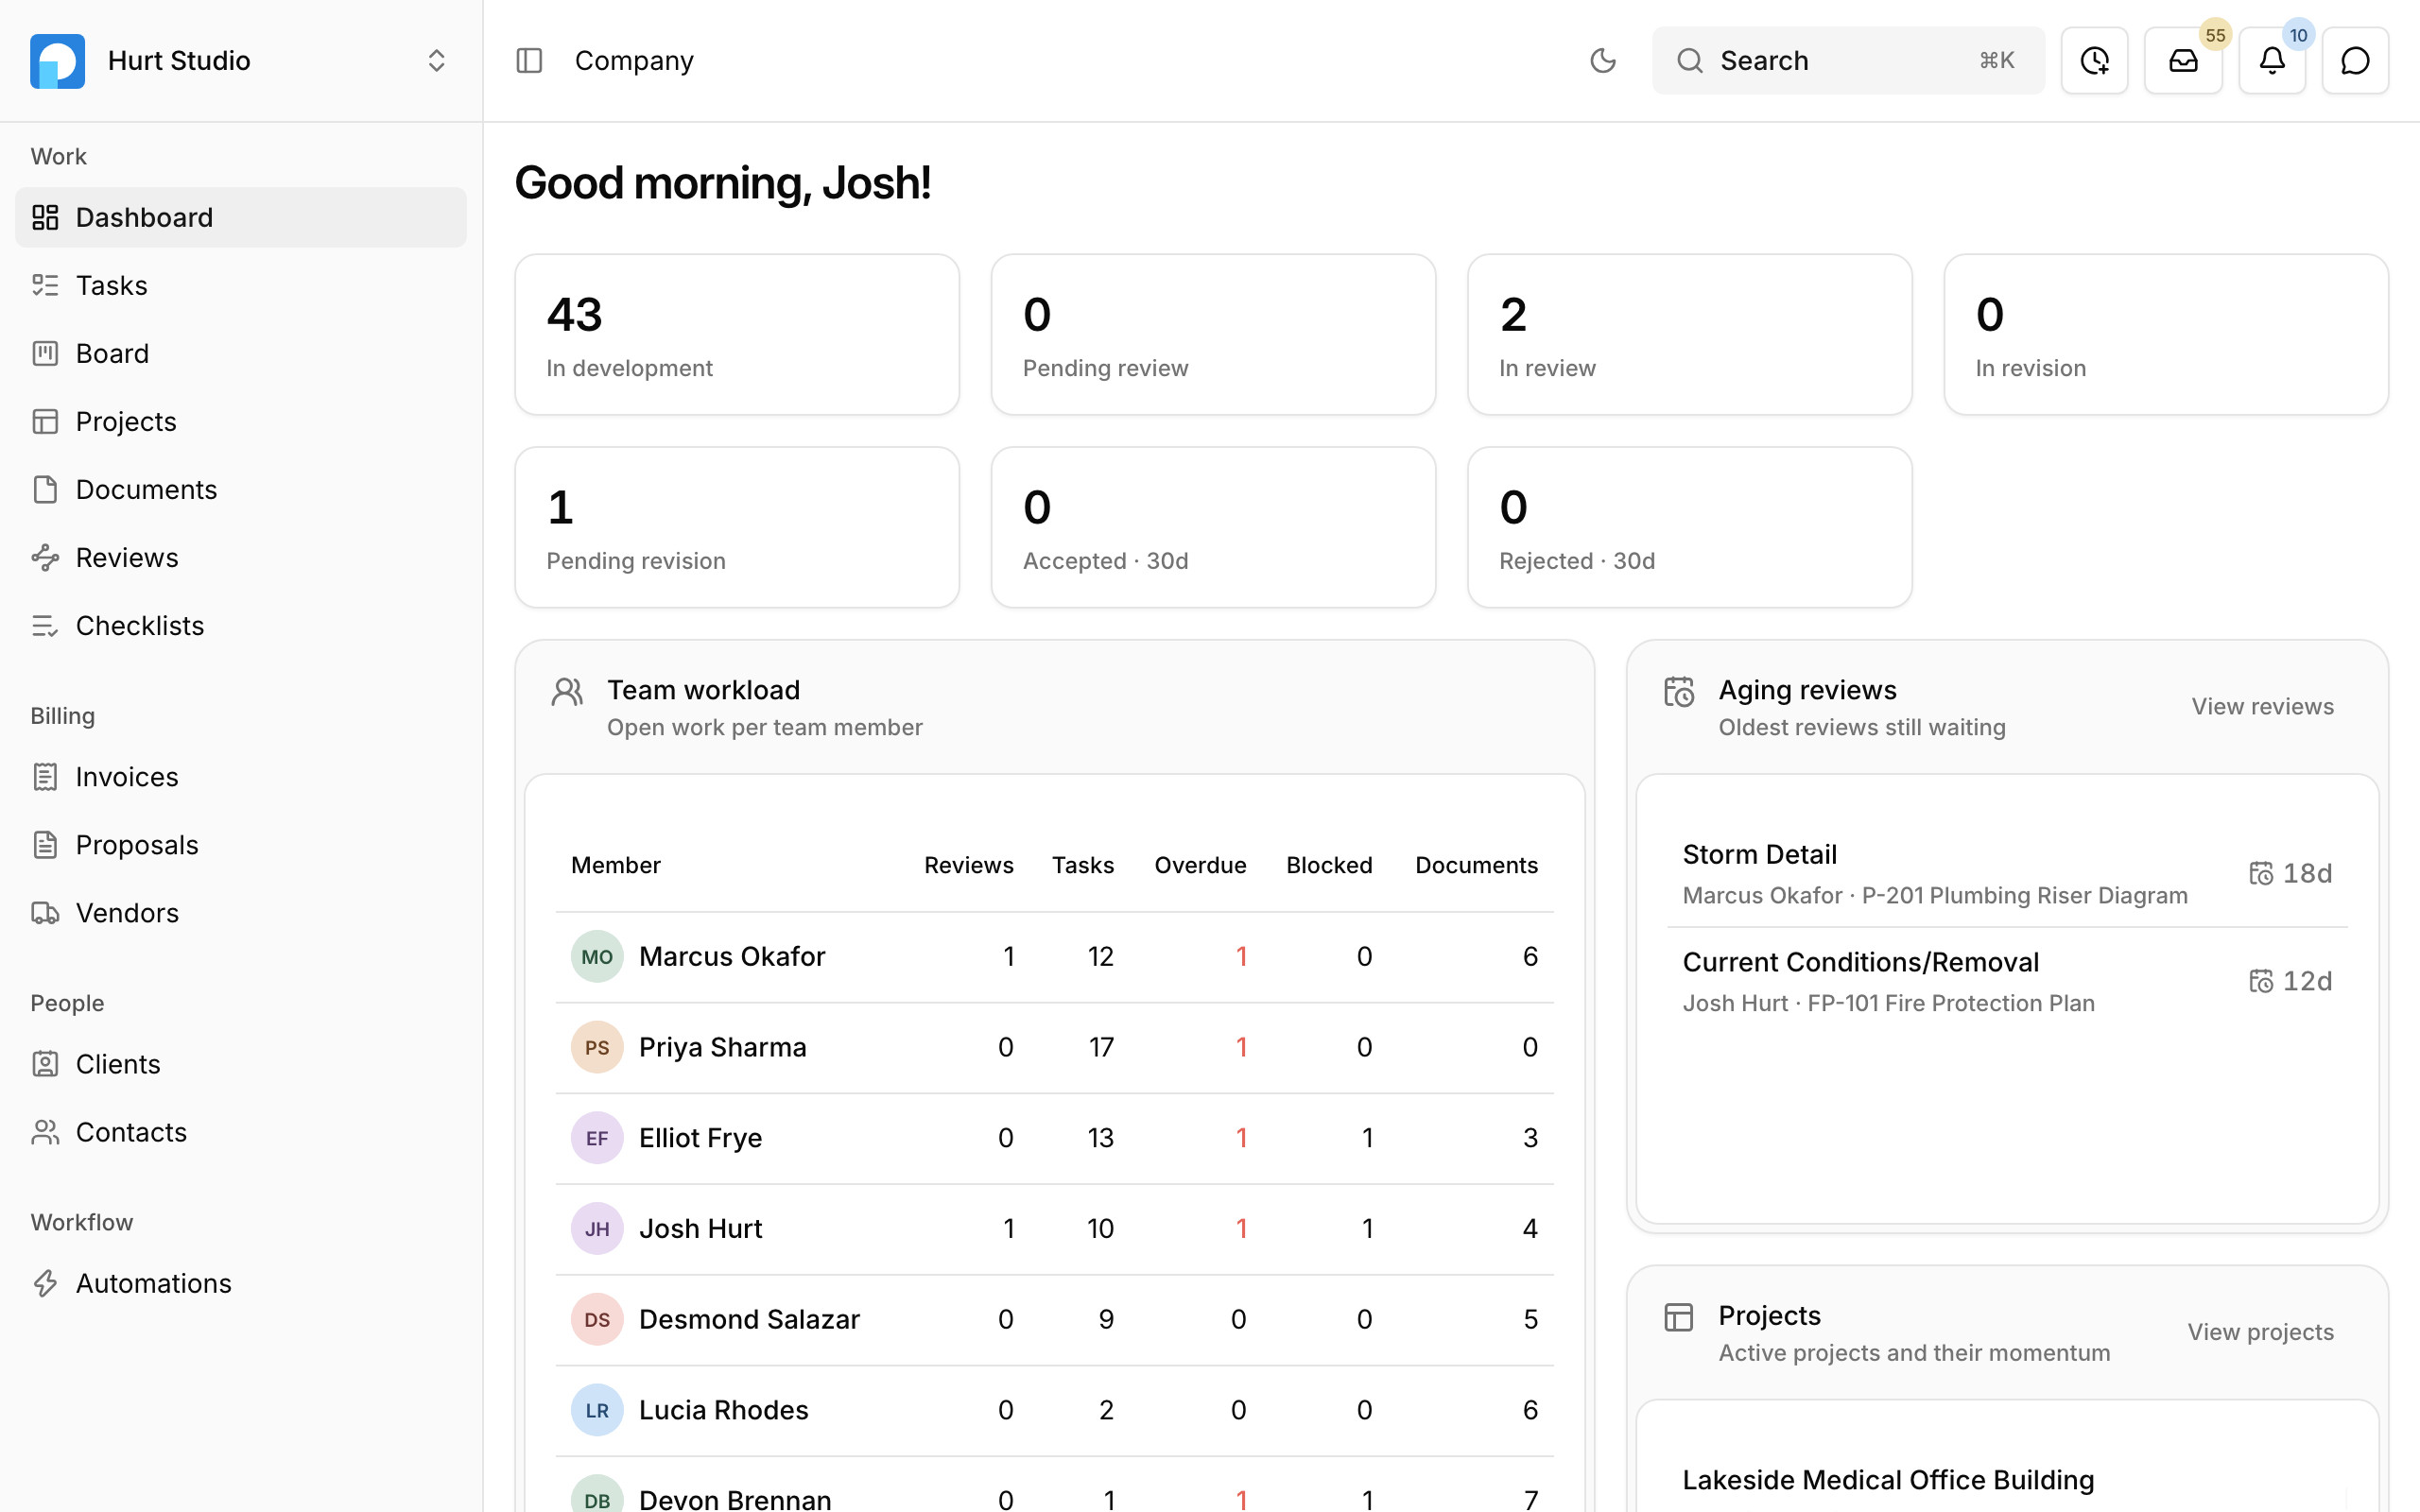Click the Automations lightning icon
The image size is (2420, 1512).
point(45,1283)
